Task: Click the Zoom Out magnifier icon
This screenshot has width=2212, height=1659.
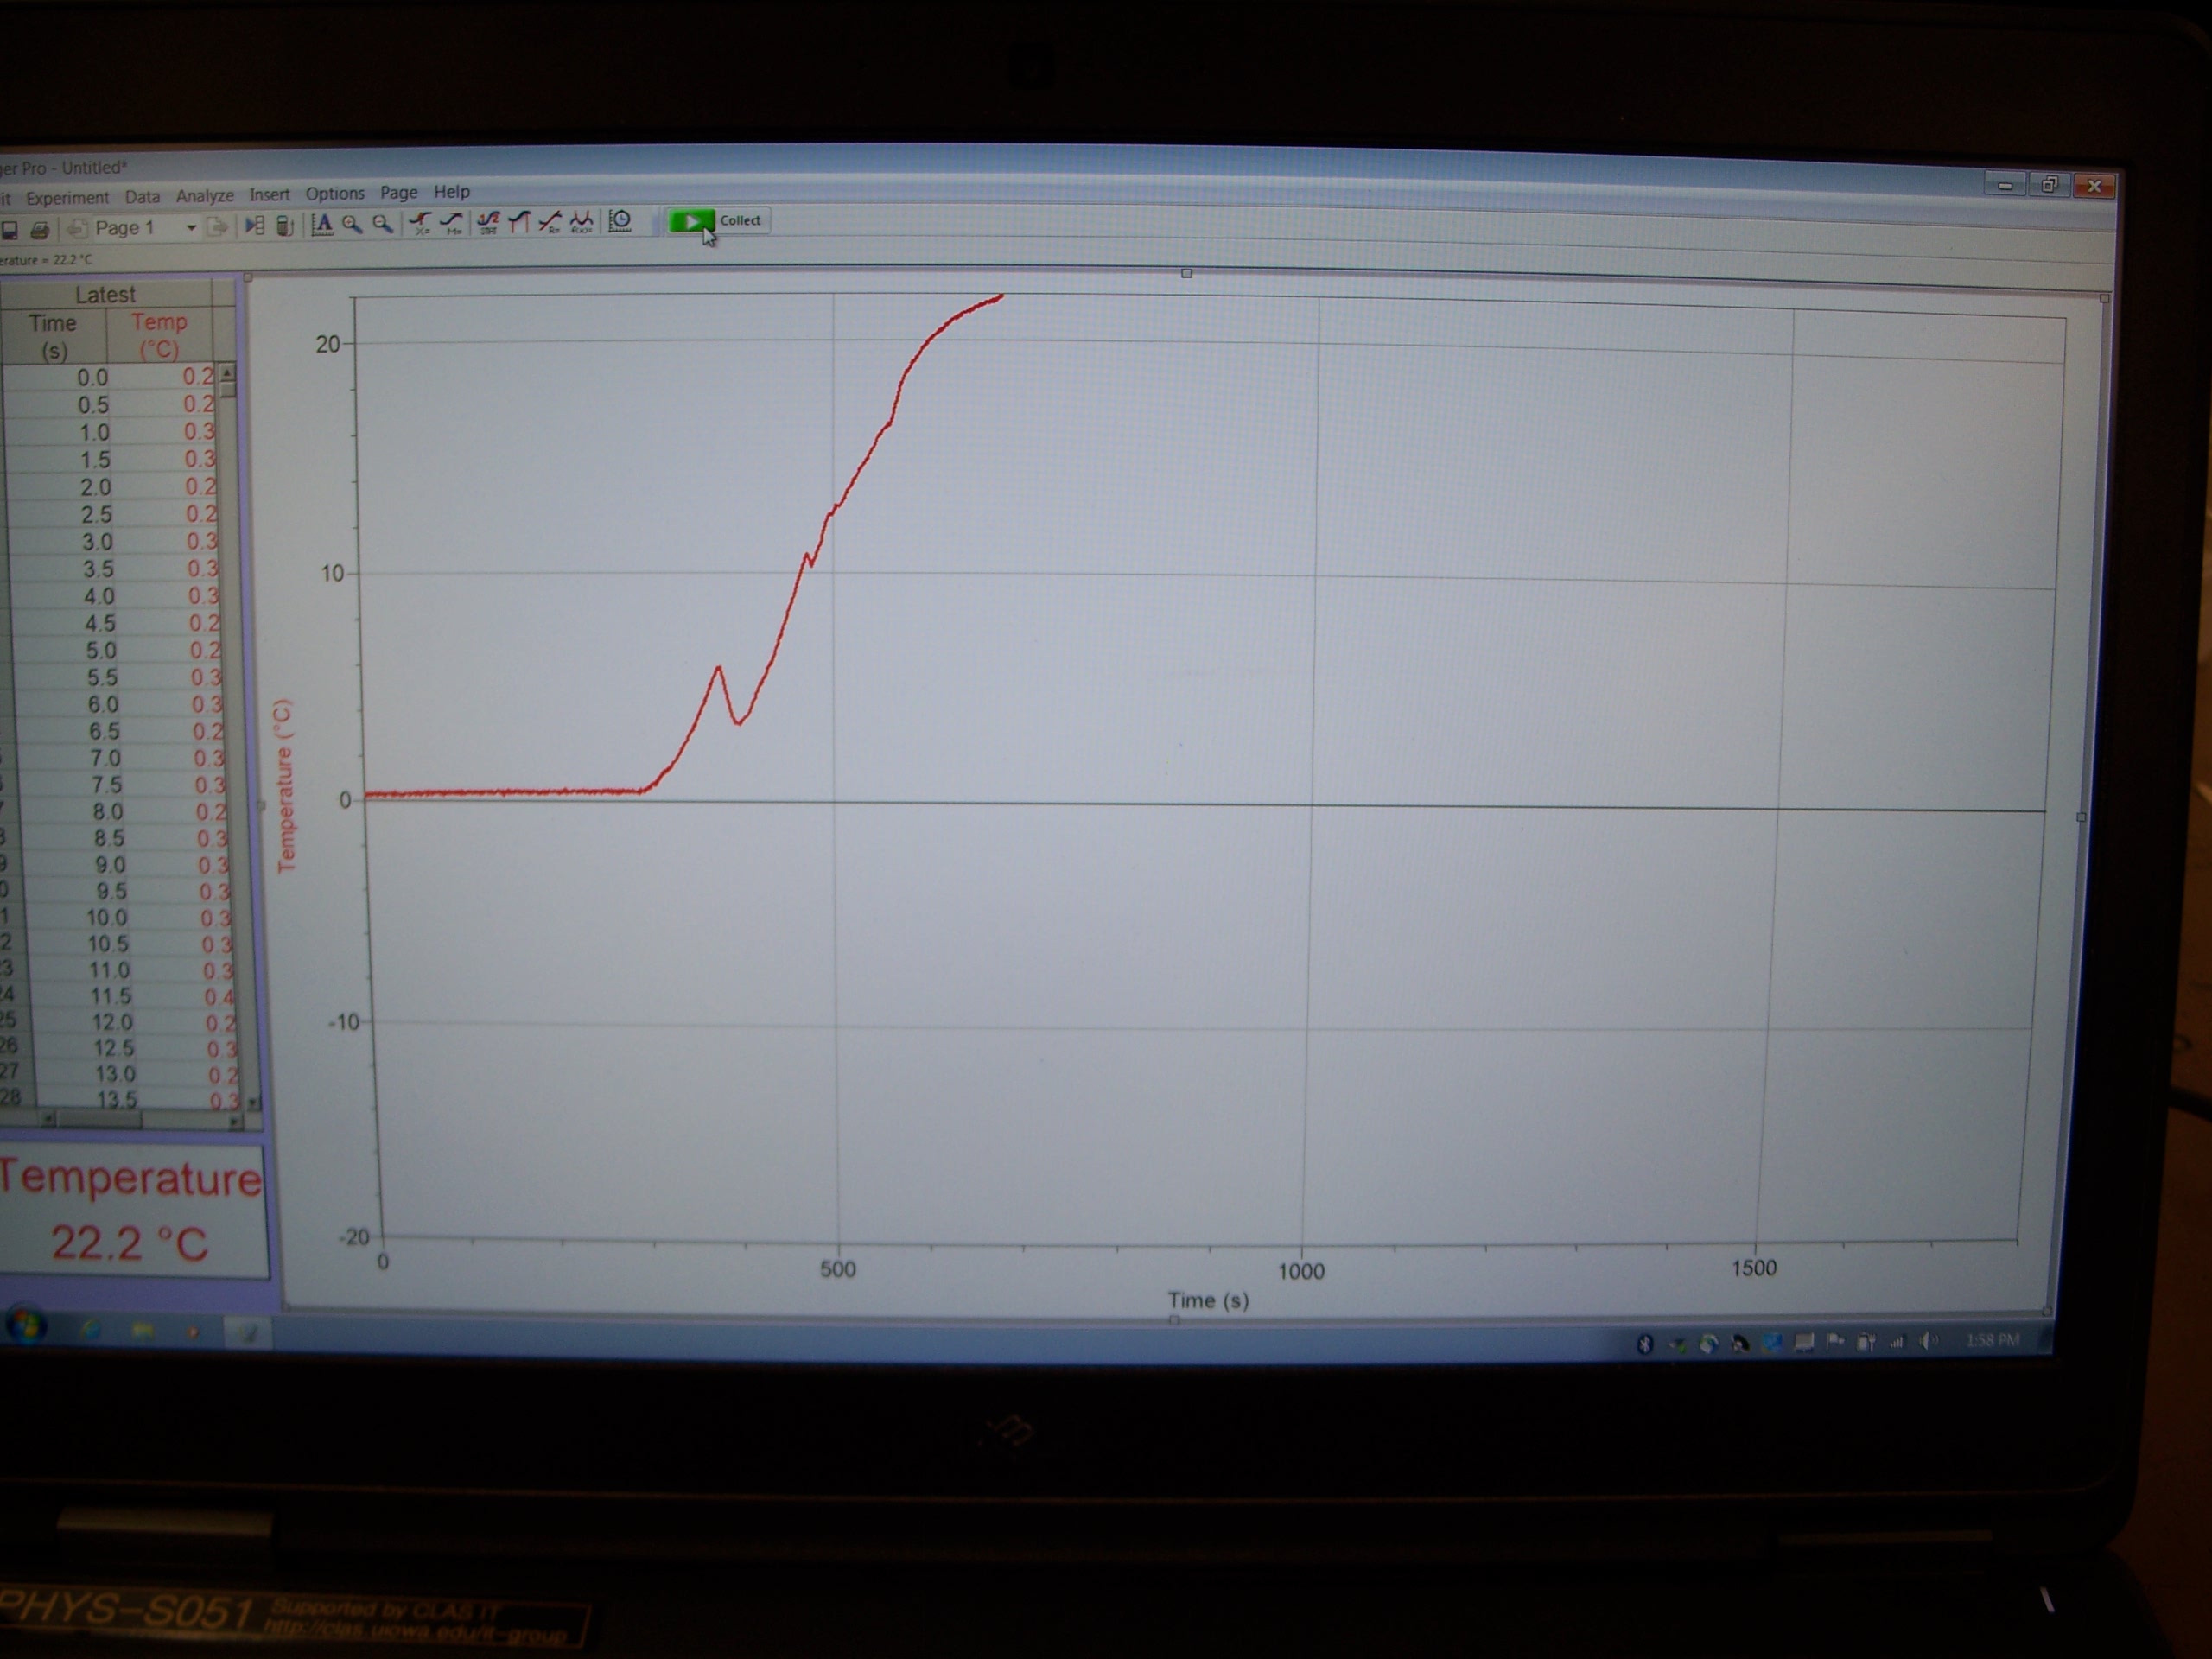Action: (382, 224)
